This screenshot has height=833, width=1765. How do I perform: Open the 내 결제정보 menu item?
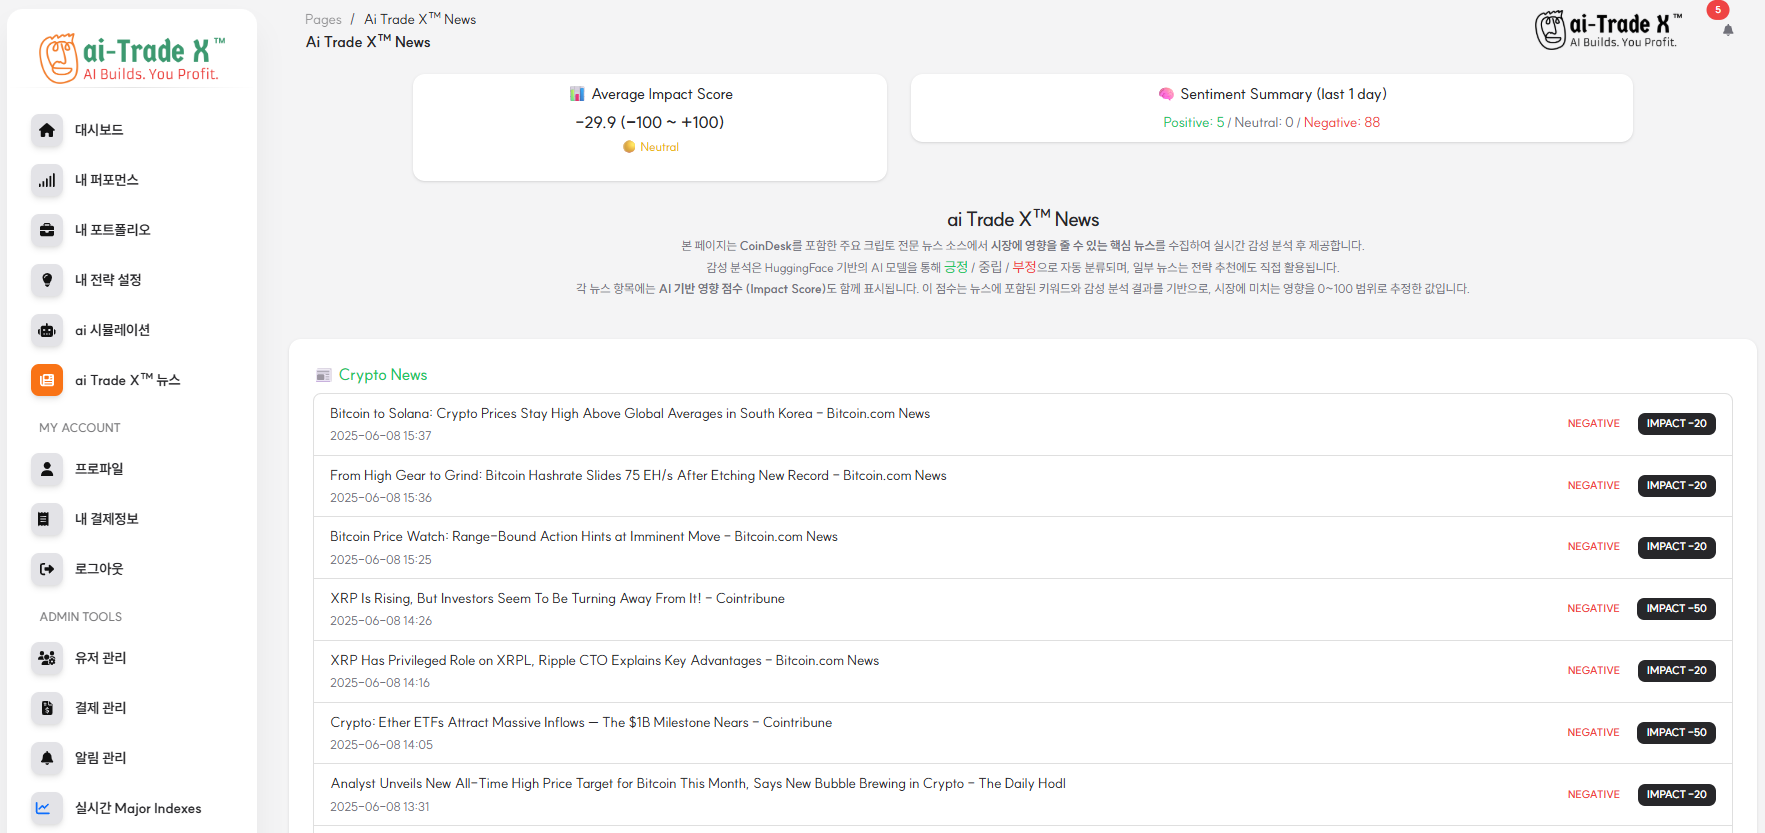point(106,519)
